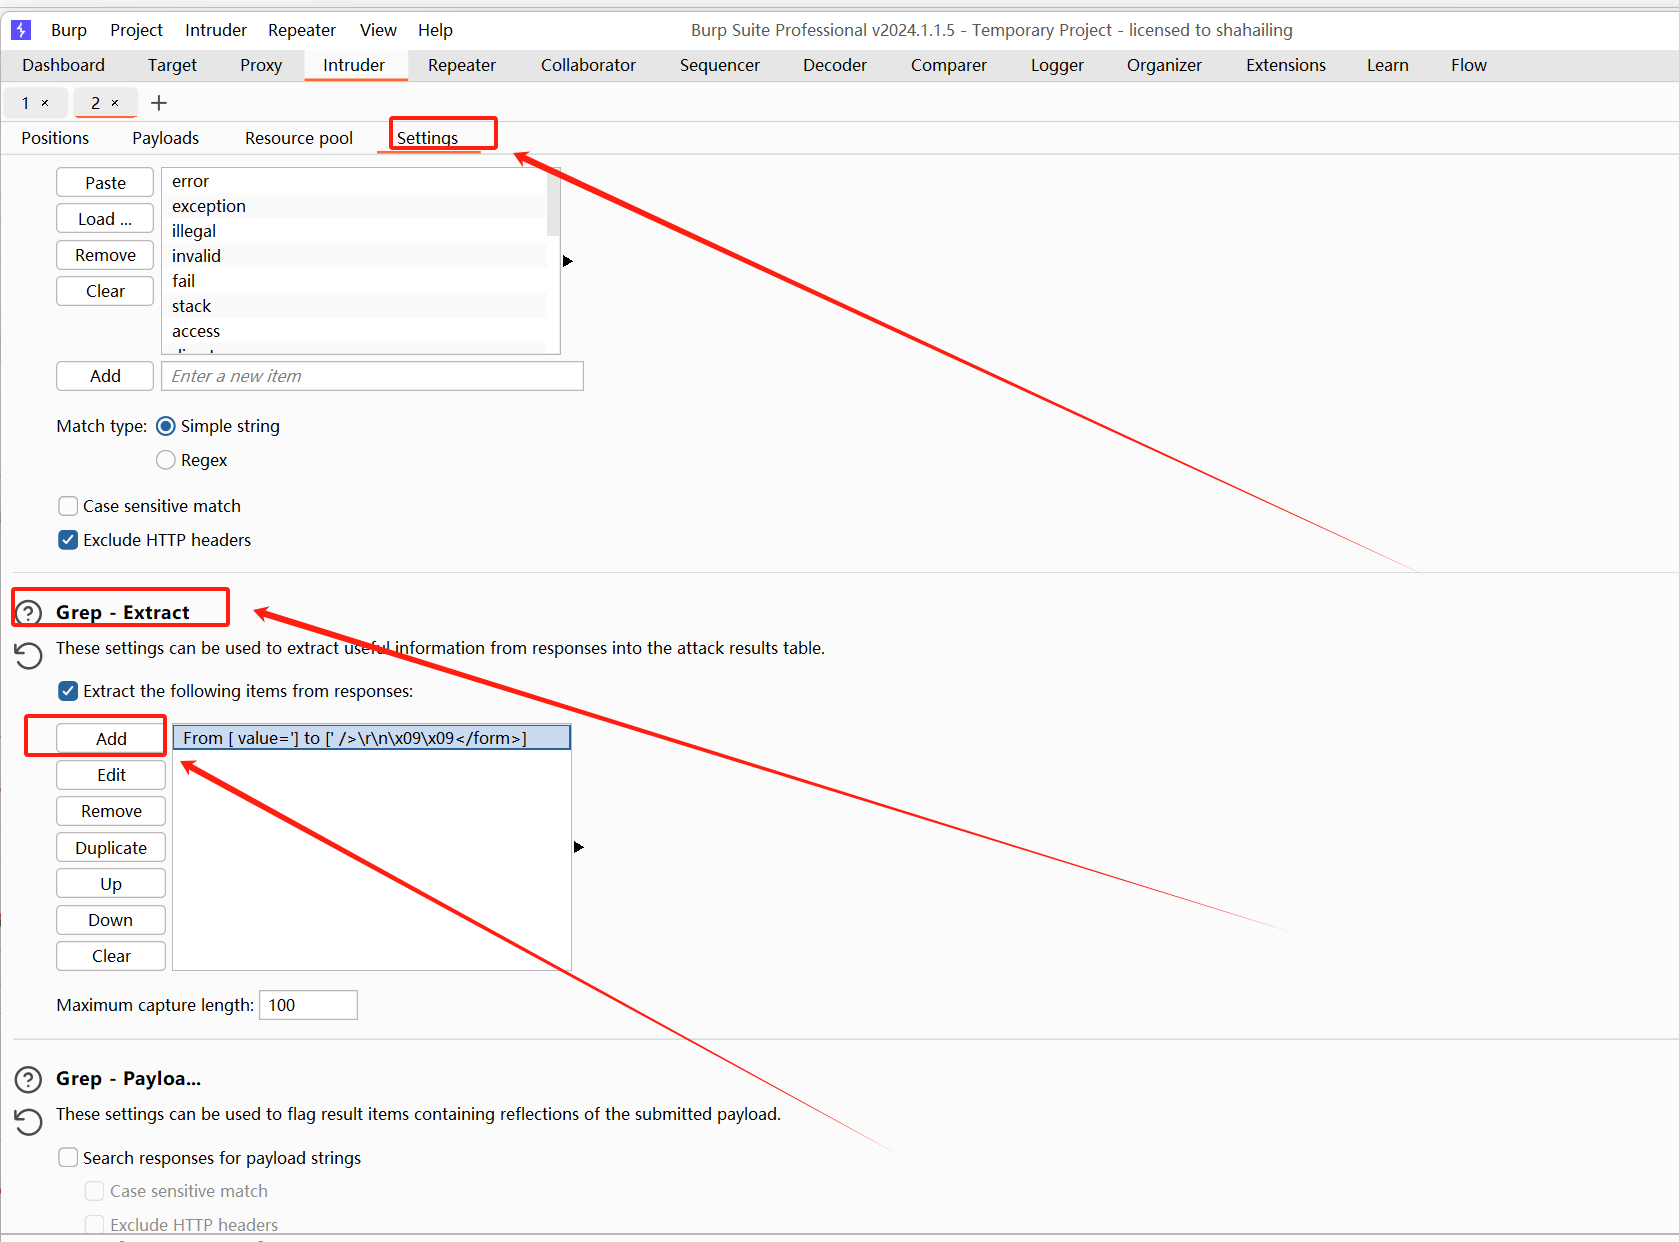The height and width of the screenshot is (1242, 1679).
Task: Click Edit for extract item
Action: (x=111, y=775)
